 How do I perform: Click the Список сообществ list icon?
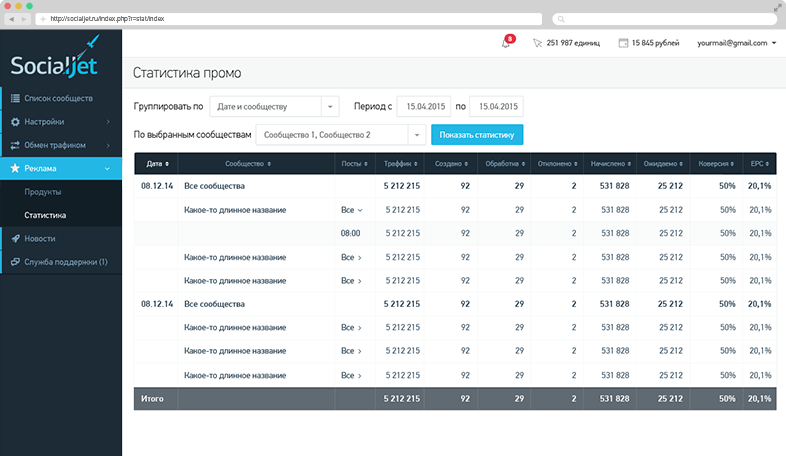15,98
